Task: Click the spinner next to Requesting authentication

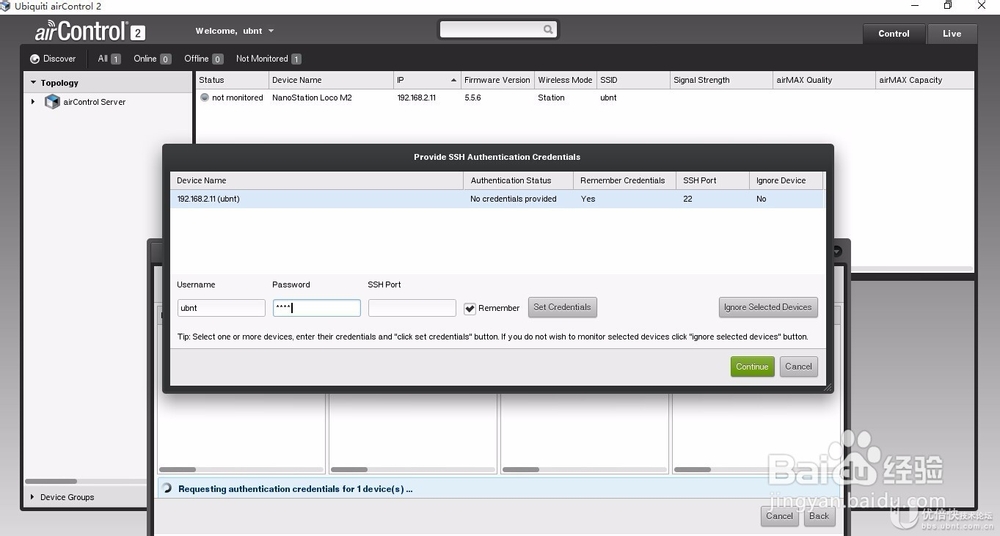Action: click(167, 488)
